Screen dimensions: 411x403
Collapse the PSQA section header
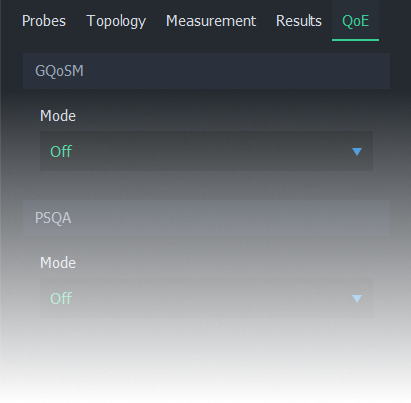point(206,218)
